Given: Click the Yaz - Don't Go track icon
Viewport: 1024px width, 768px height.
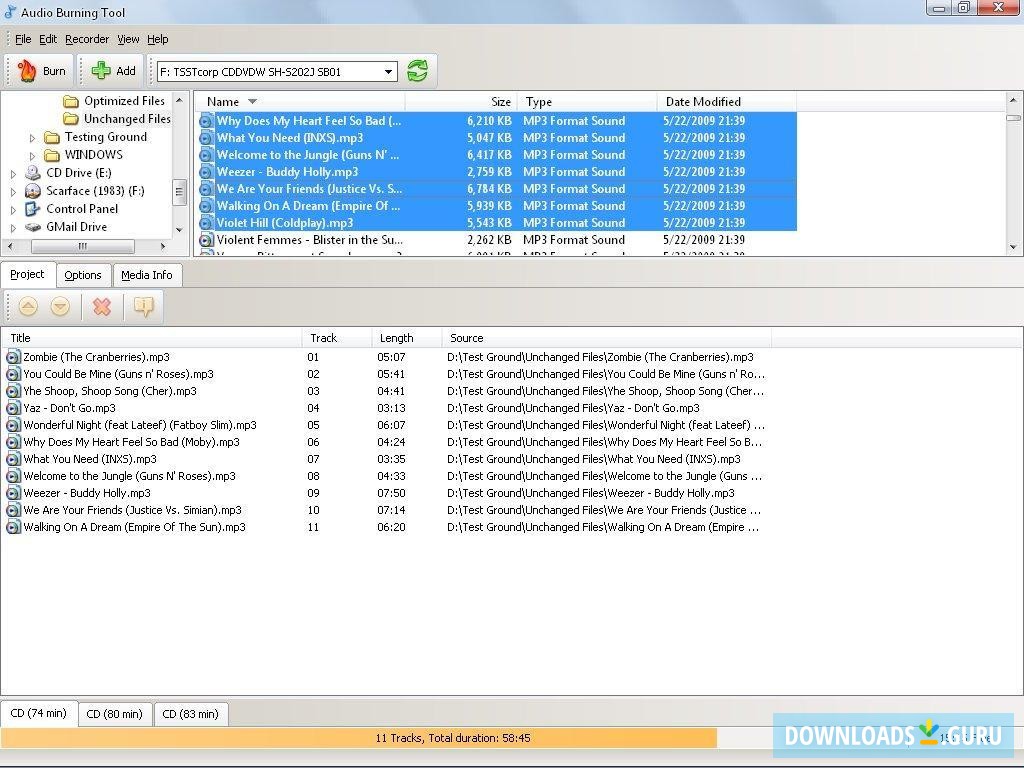Looking at the screenshot, I should [x=13, y=408].
